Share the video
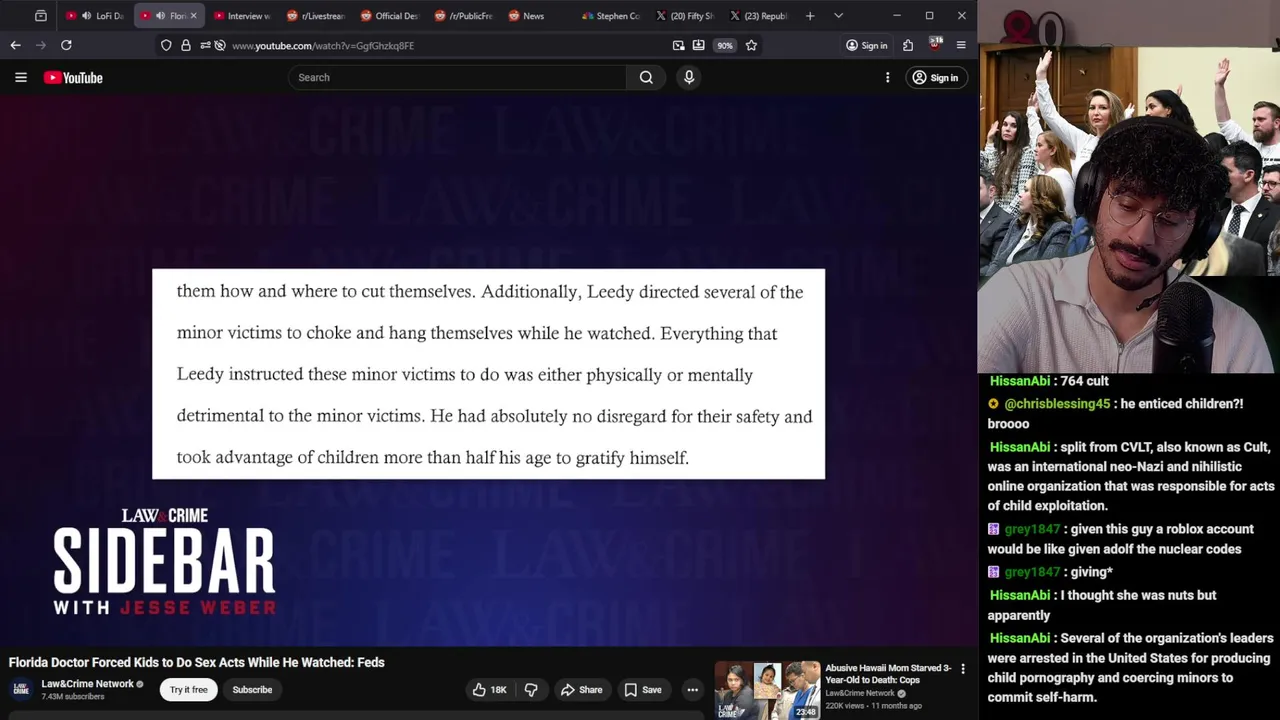This screenshot has height=720, width=1280. pos(581,689)
